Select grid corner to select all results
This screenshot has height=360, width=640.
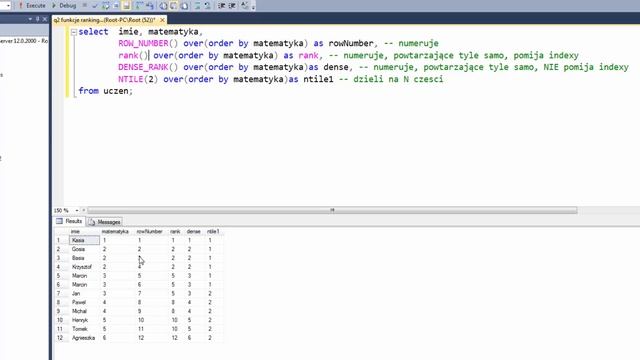61,231
